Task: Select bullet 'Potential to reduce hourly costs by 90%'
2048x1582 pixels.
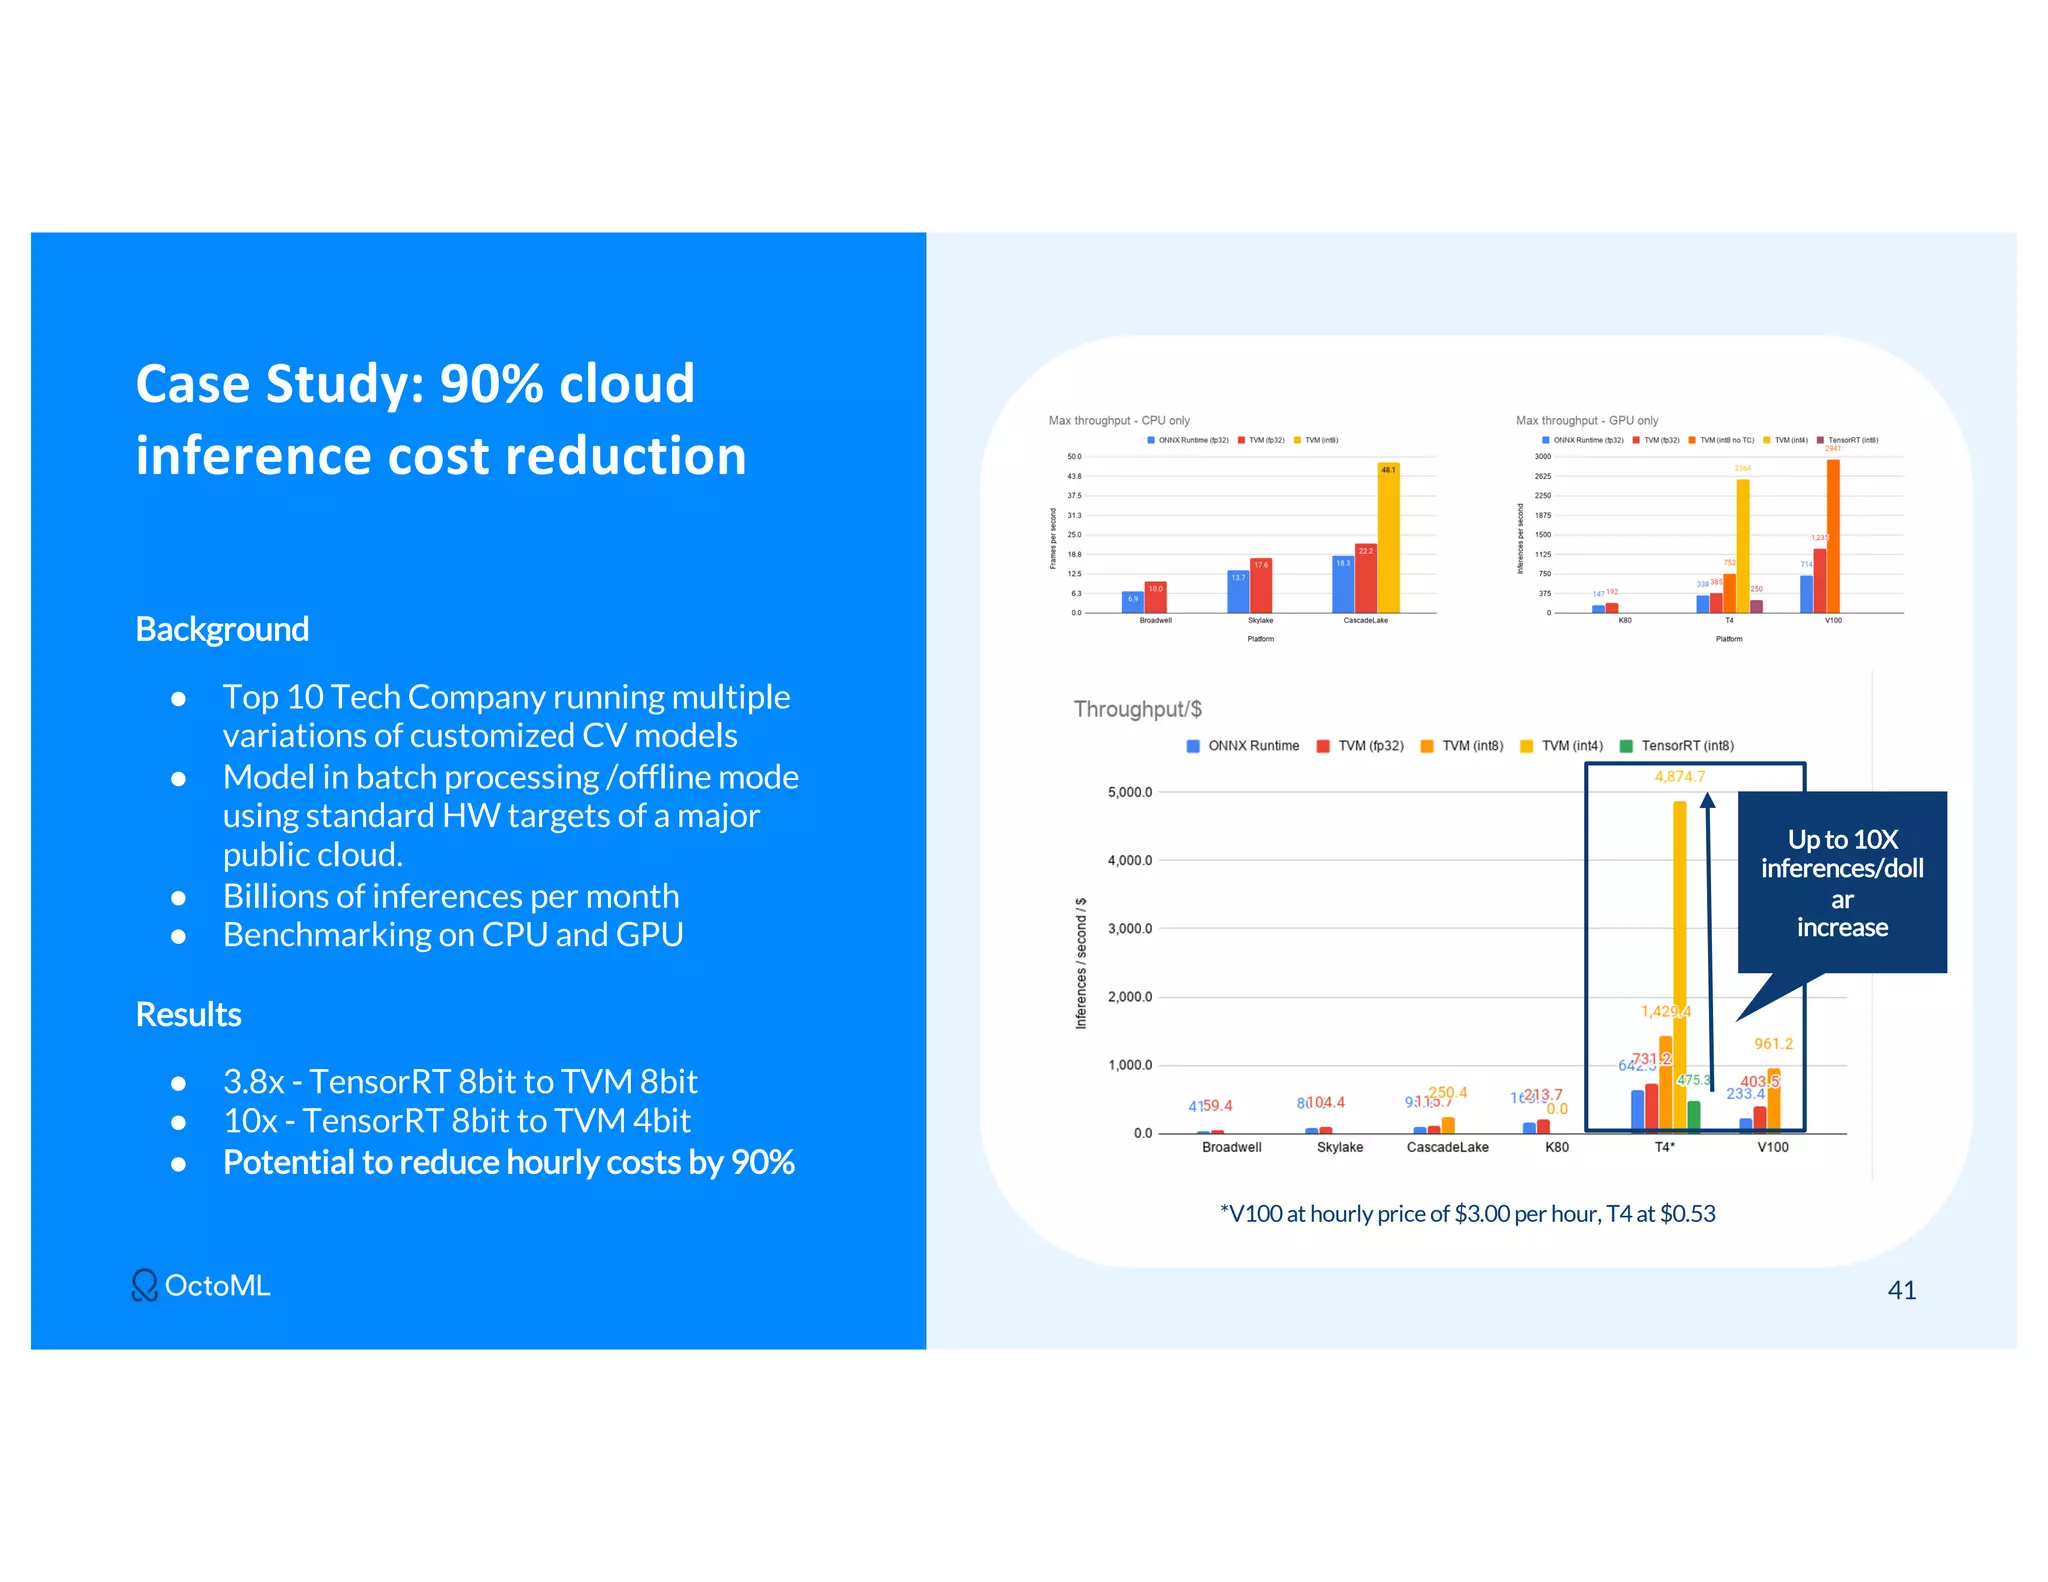Action: [509, 1162]
